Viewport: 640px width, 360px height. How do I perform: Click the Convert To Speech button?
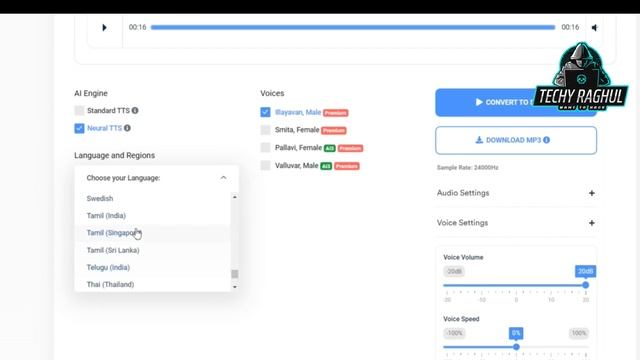pyautogui.click(x=516, y=102)
